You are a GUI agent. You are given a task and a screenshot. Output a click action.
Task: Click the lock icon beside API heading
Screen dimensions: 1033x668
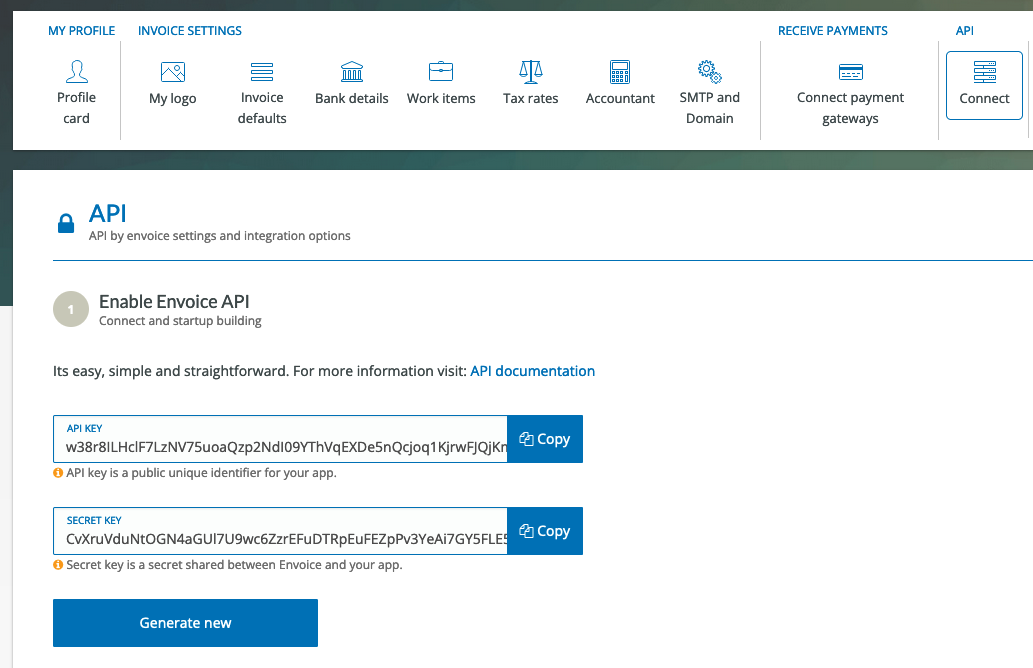(66, 224)
